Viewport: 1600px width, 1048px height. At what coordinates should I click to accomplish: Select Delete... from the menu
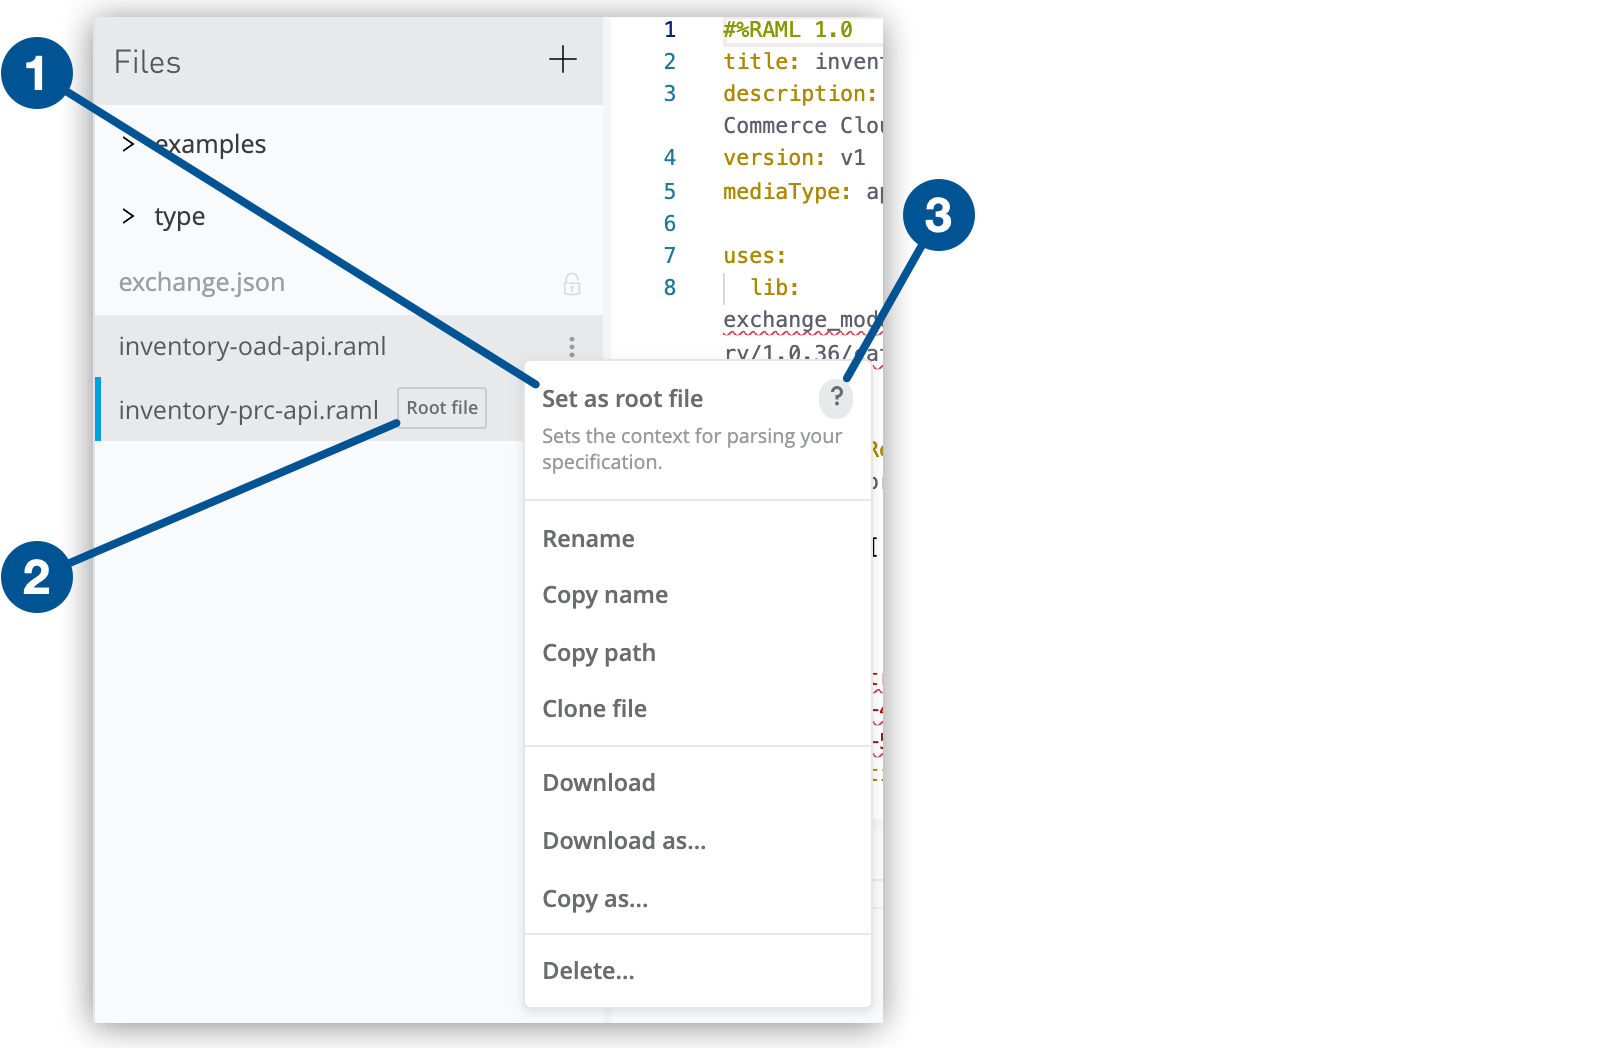tap(588, 971)
